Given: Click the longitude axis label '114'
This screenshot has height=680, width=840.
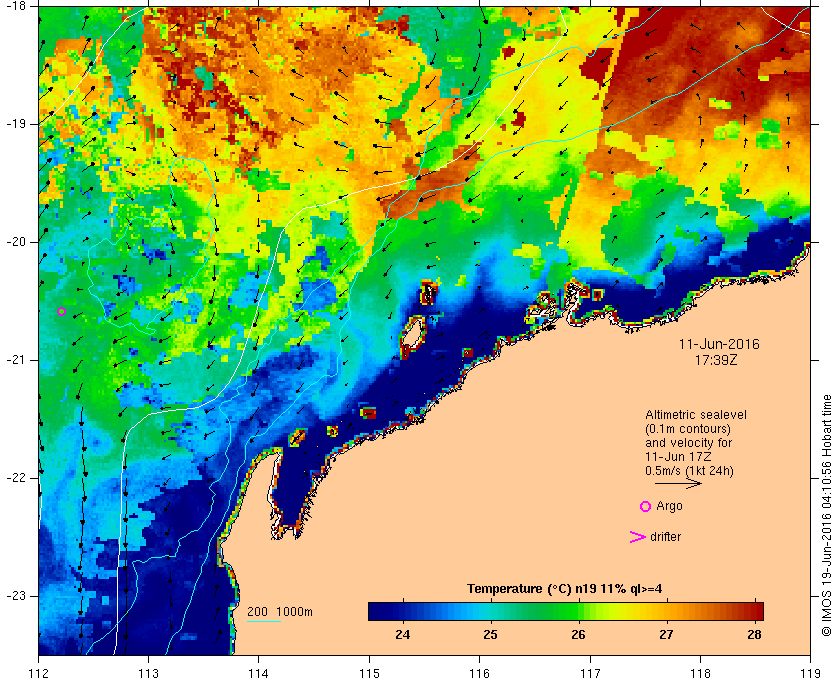Looking at the screenshot, I should (x=259, y=673).
